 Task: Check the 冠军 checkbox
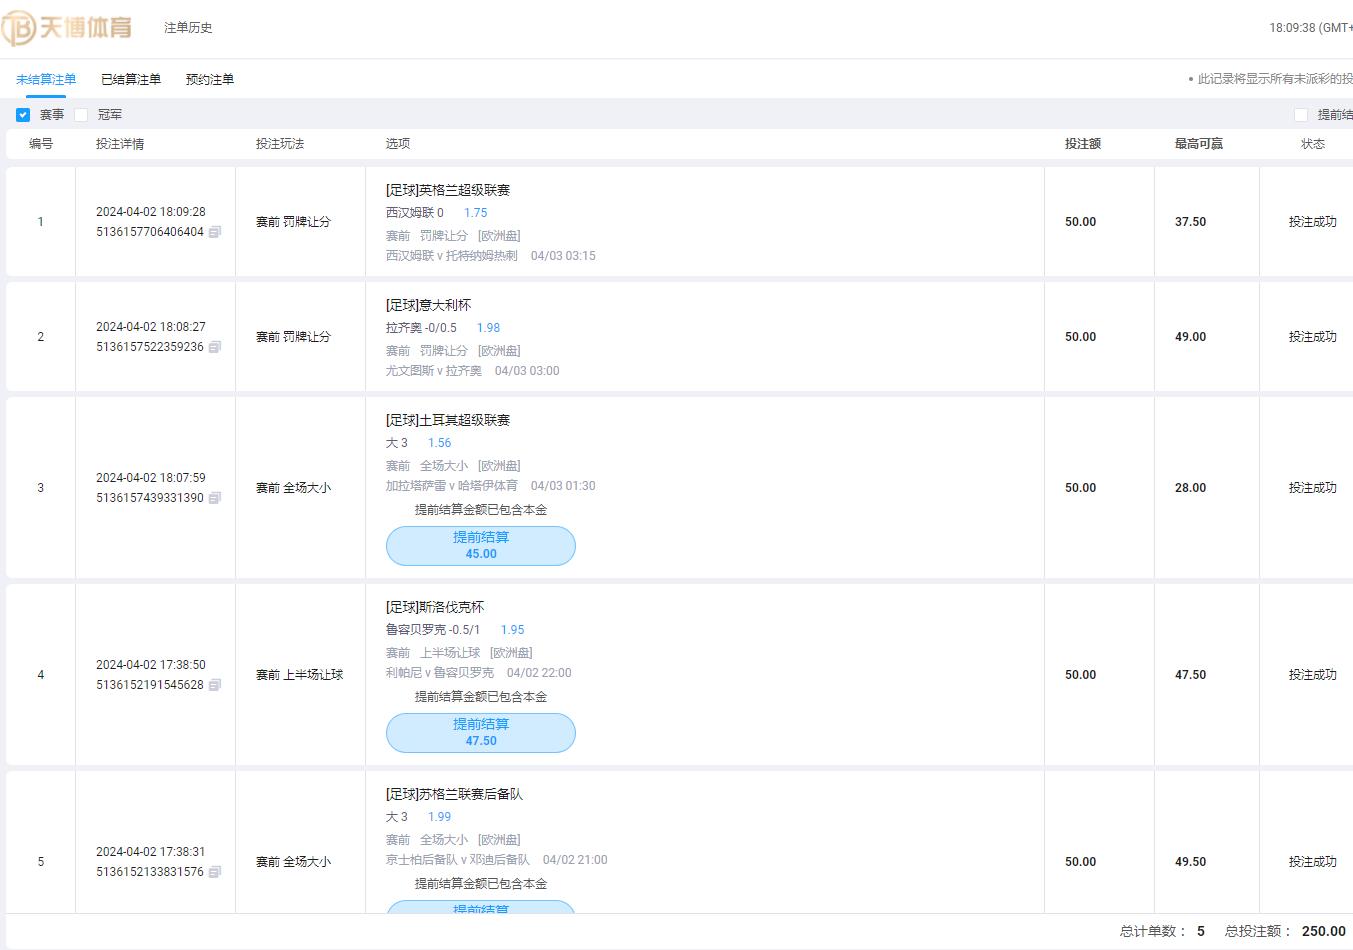81,115
